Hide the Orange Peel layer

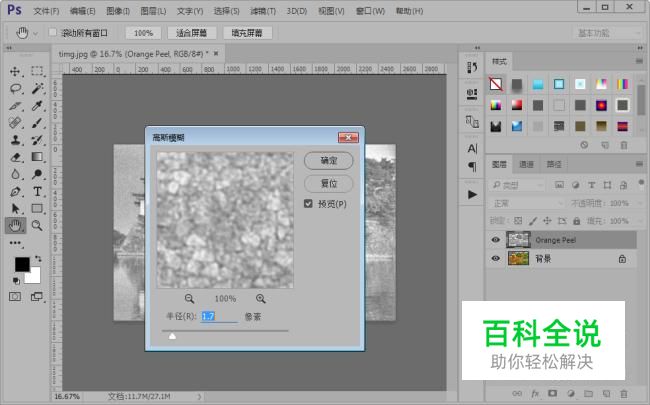click(495, 240)
